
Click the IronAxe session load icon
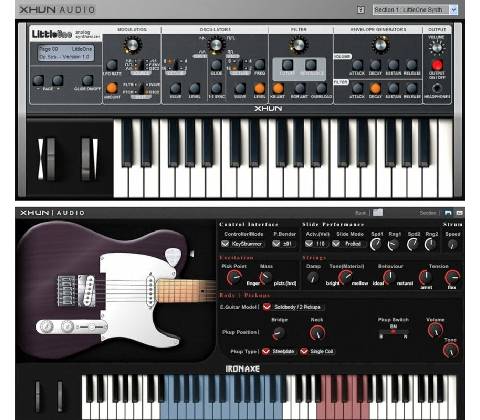tap(459, 213)
